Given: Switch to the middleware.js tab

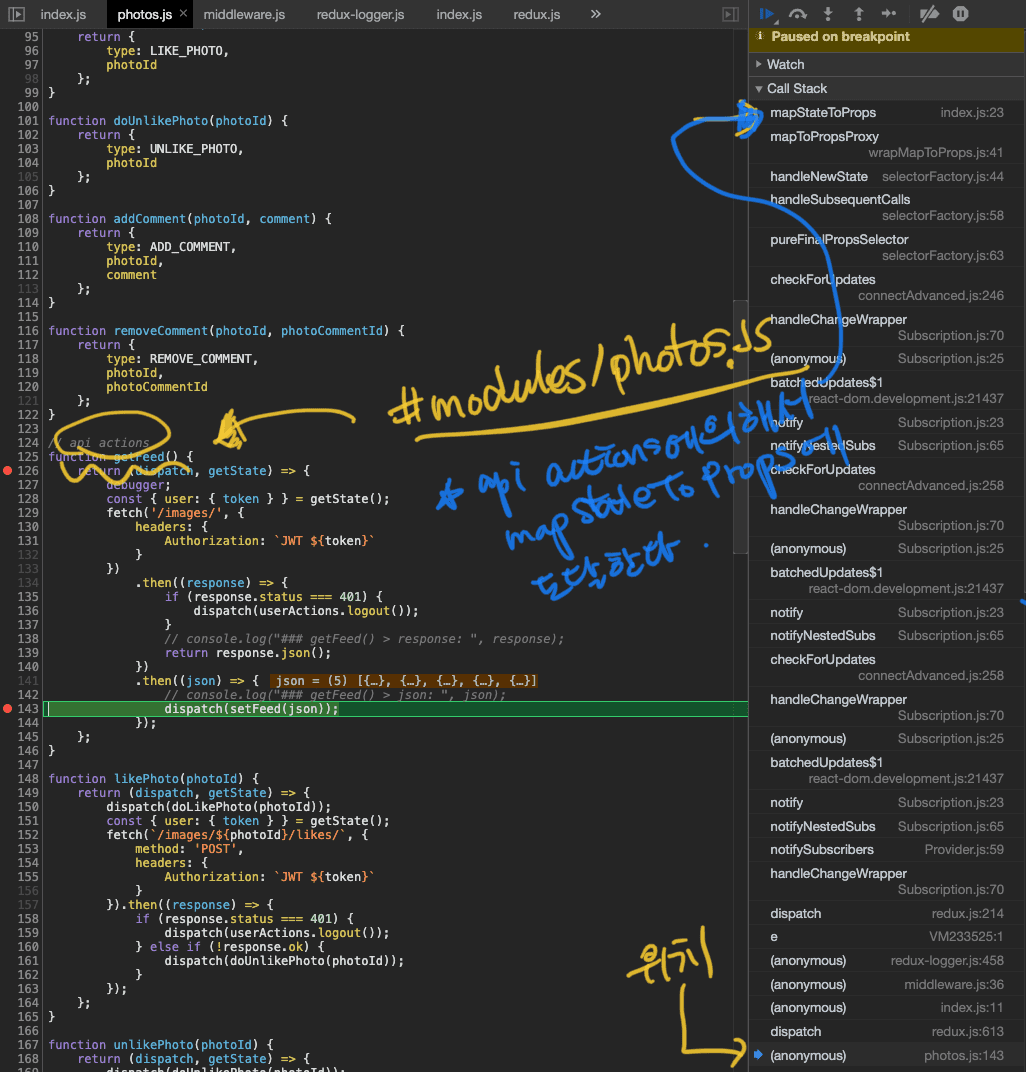Looking at the screenshot, I should 244,15.
